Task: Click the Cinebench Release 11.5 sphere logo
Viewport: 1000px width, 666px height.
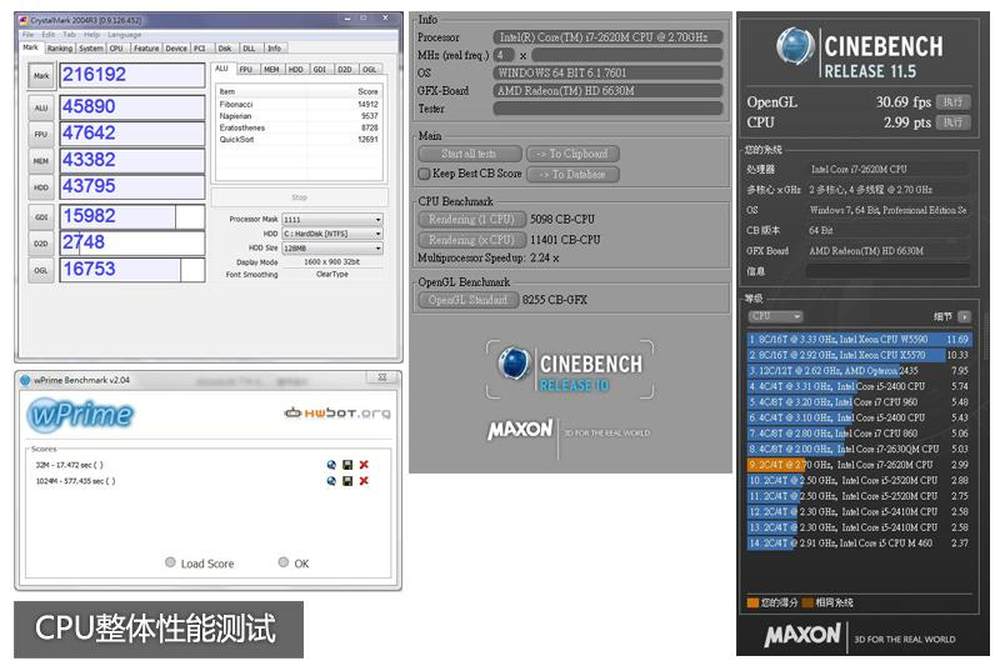Action: (x=795, y=46)
